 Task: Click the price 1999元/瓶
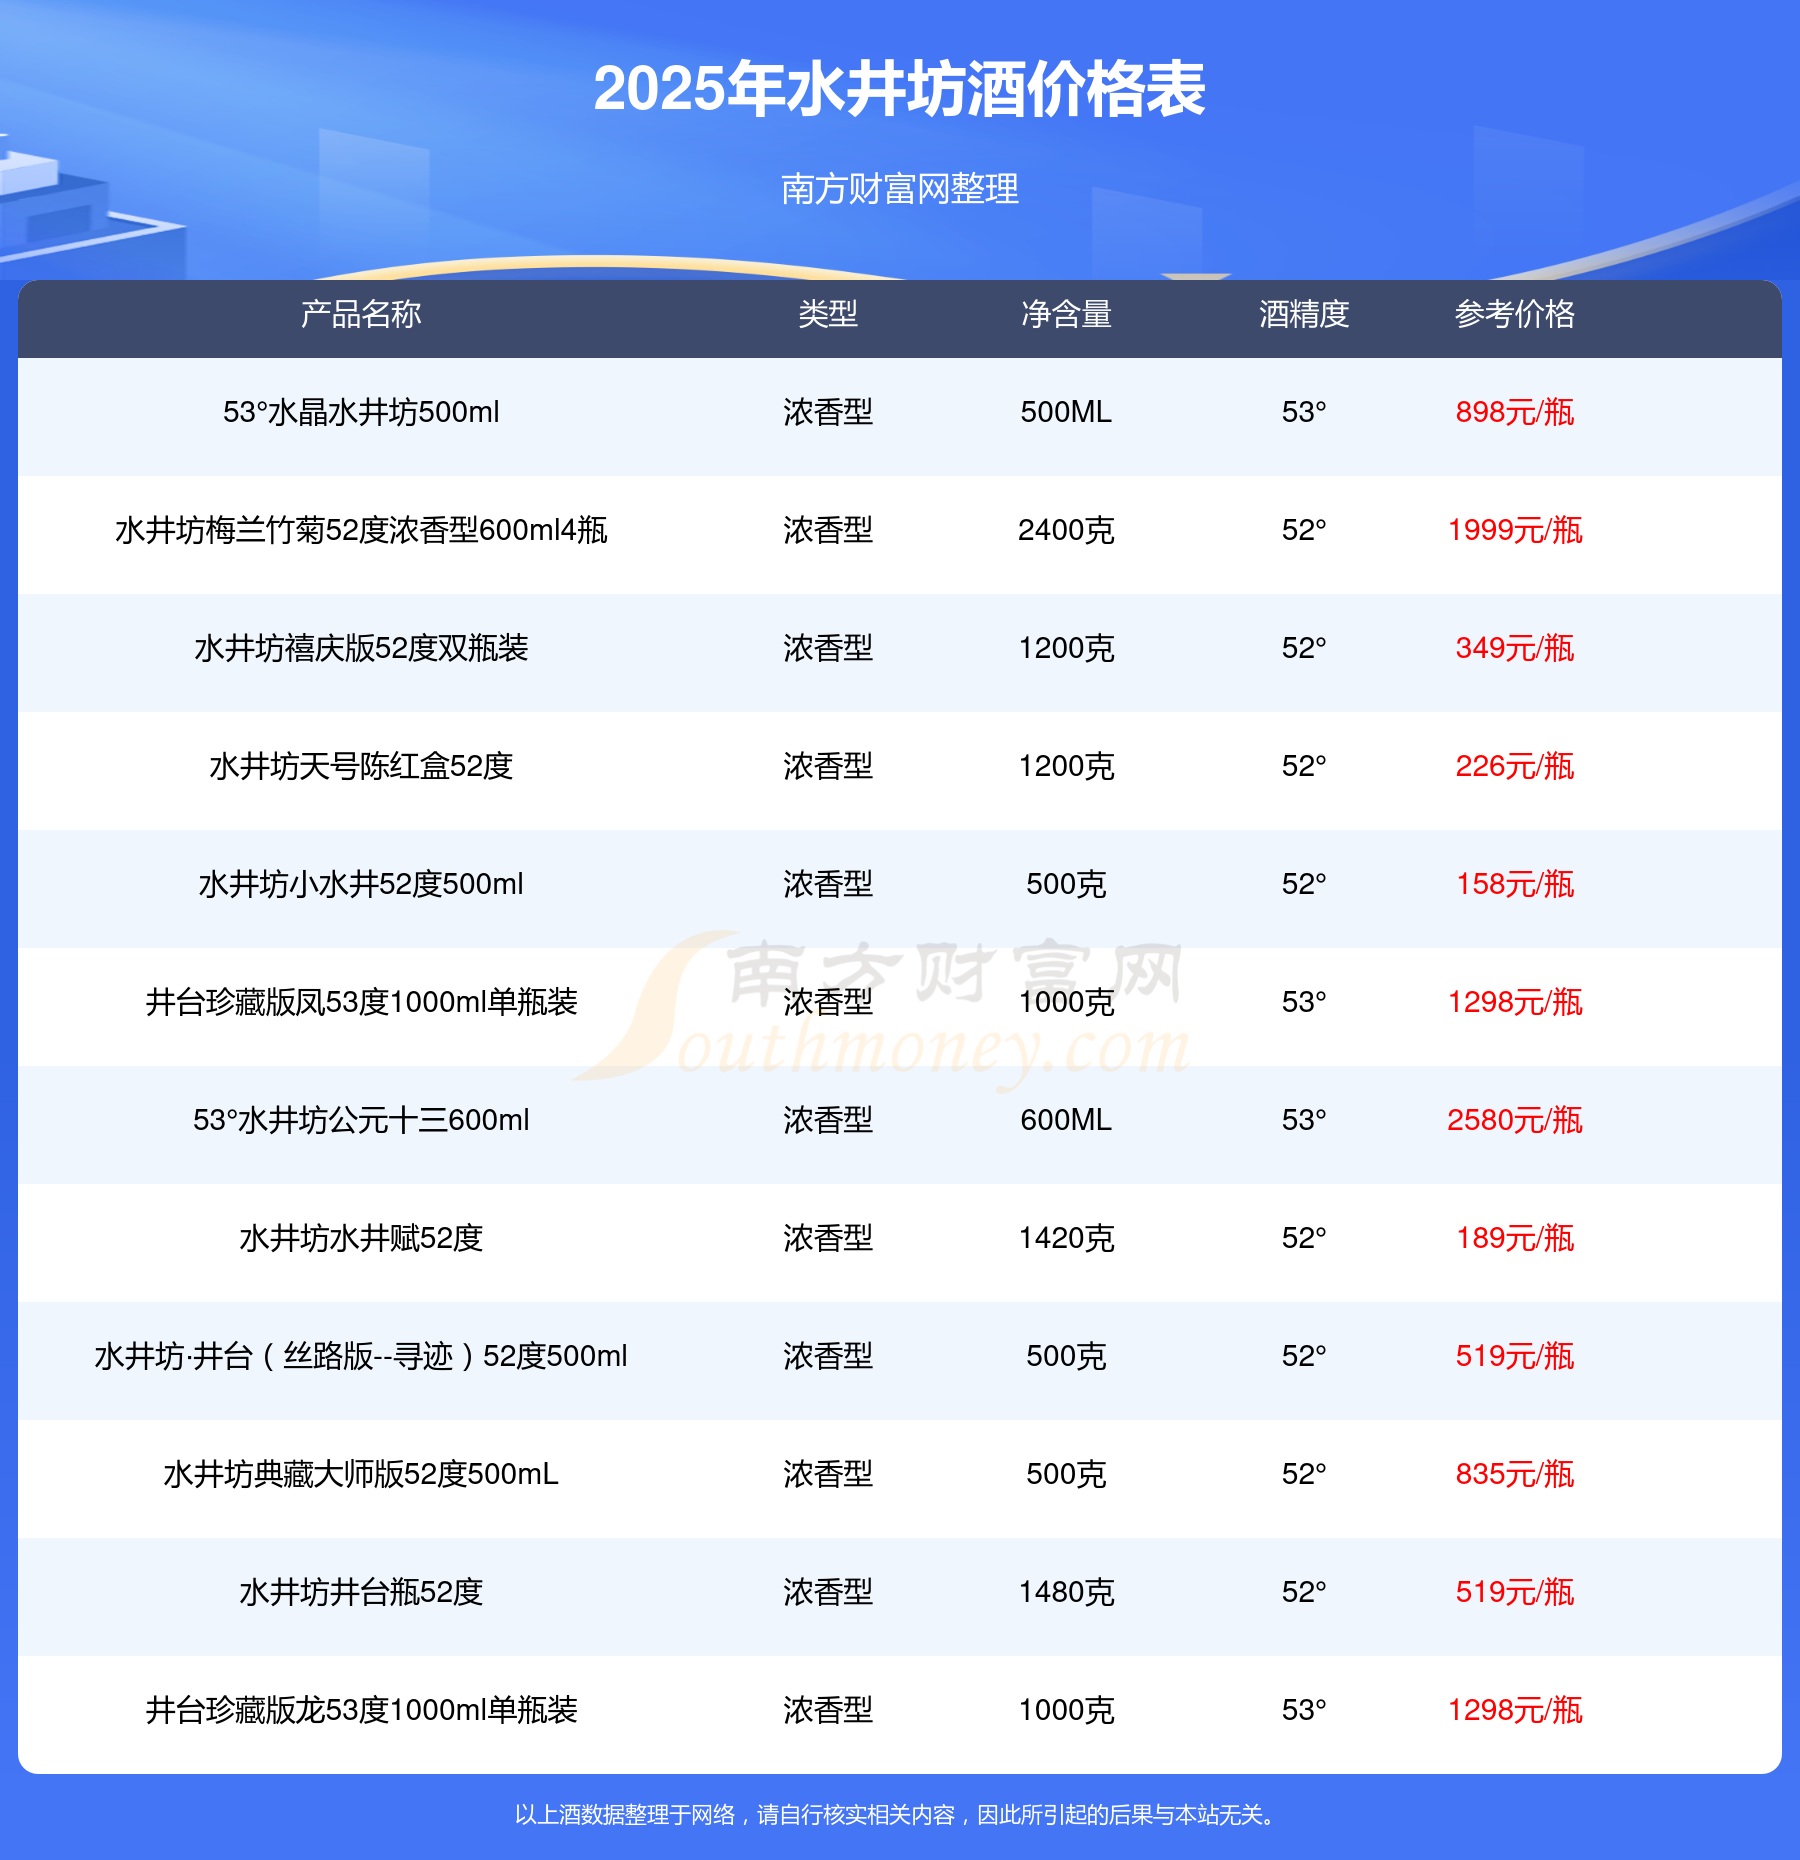tap(1515, 530)
